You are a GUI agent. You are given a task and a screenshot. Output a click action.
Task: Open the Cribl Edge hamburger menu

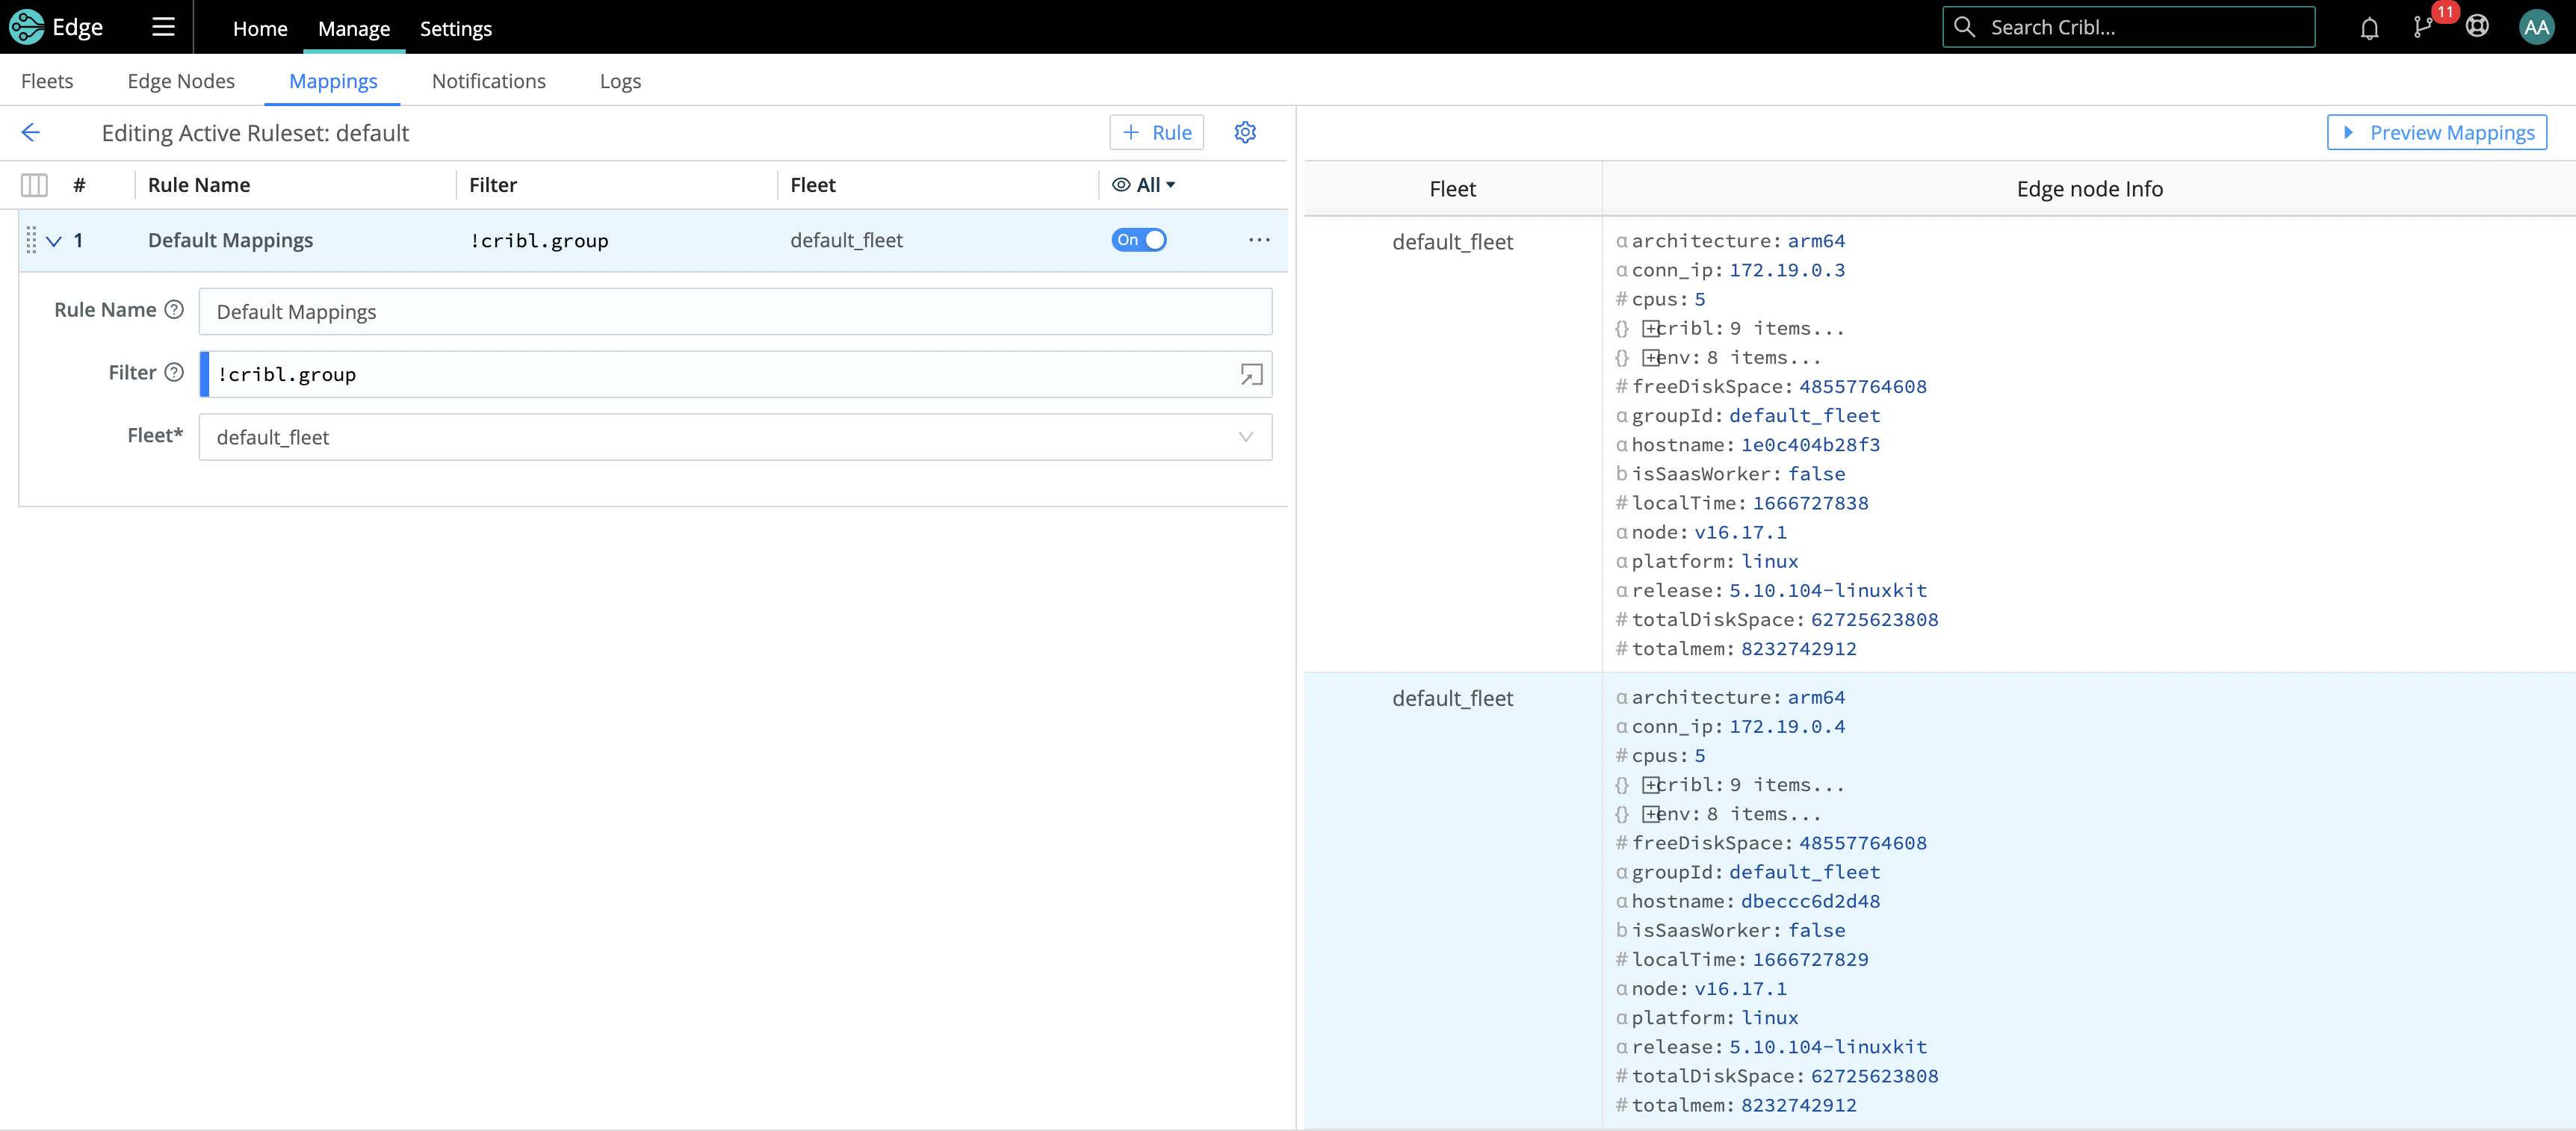(161, 27)
